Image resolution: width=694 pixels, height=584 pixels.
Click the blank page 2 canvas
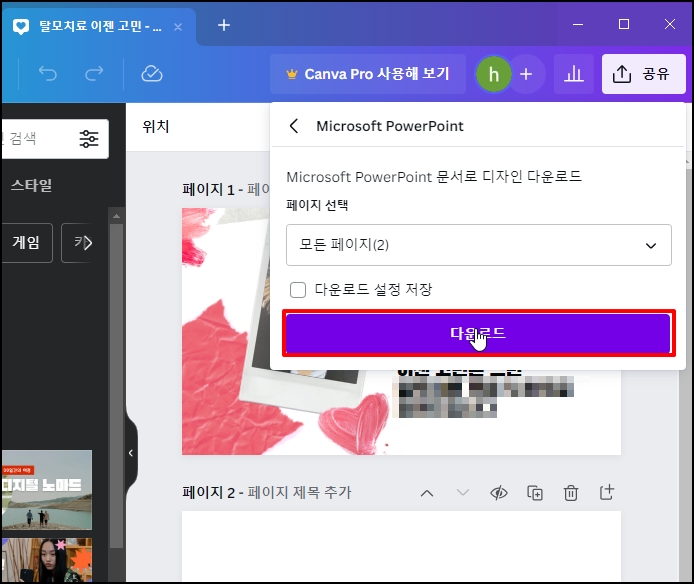[x=401, y=546]
